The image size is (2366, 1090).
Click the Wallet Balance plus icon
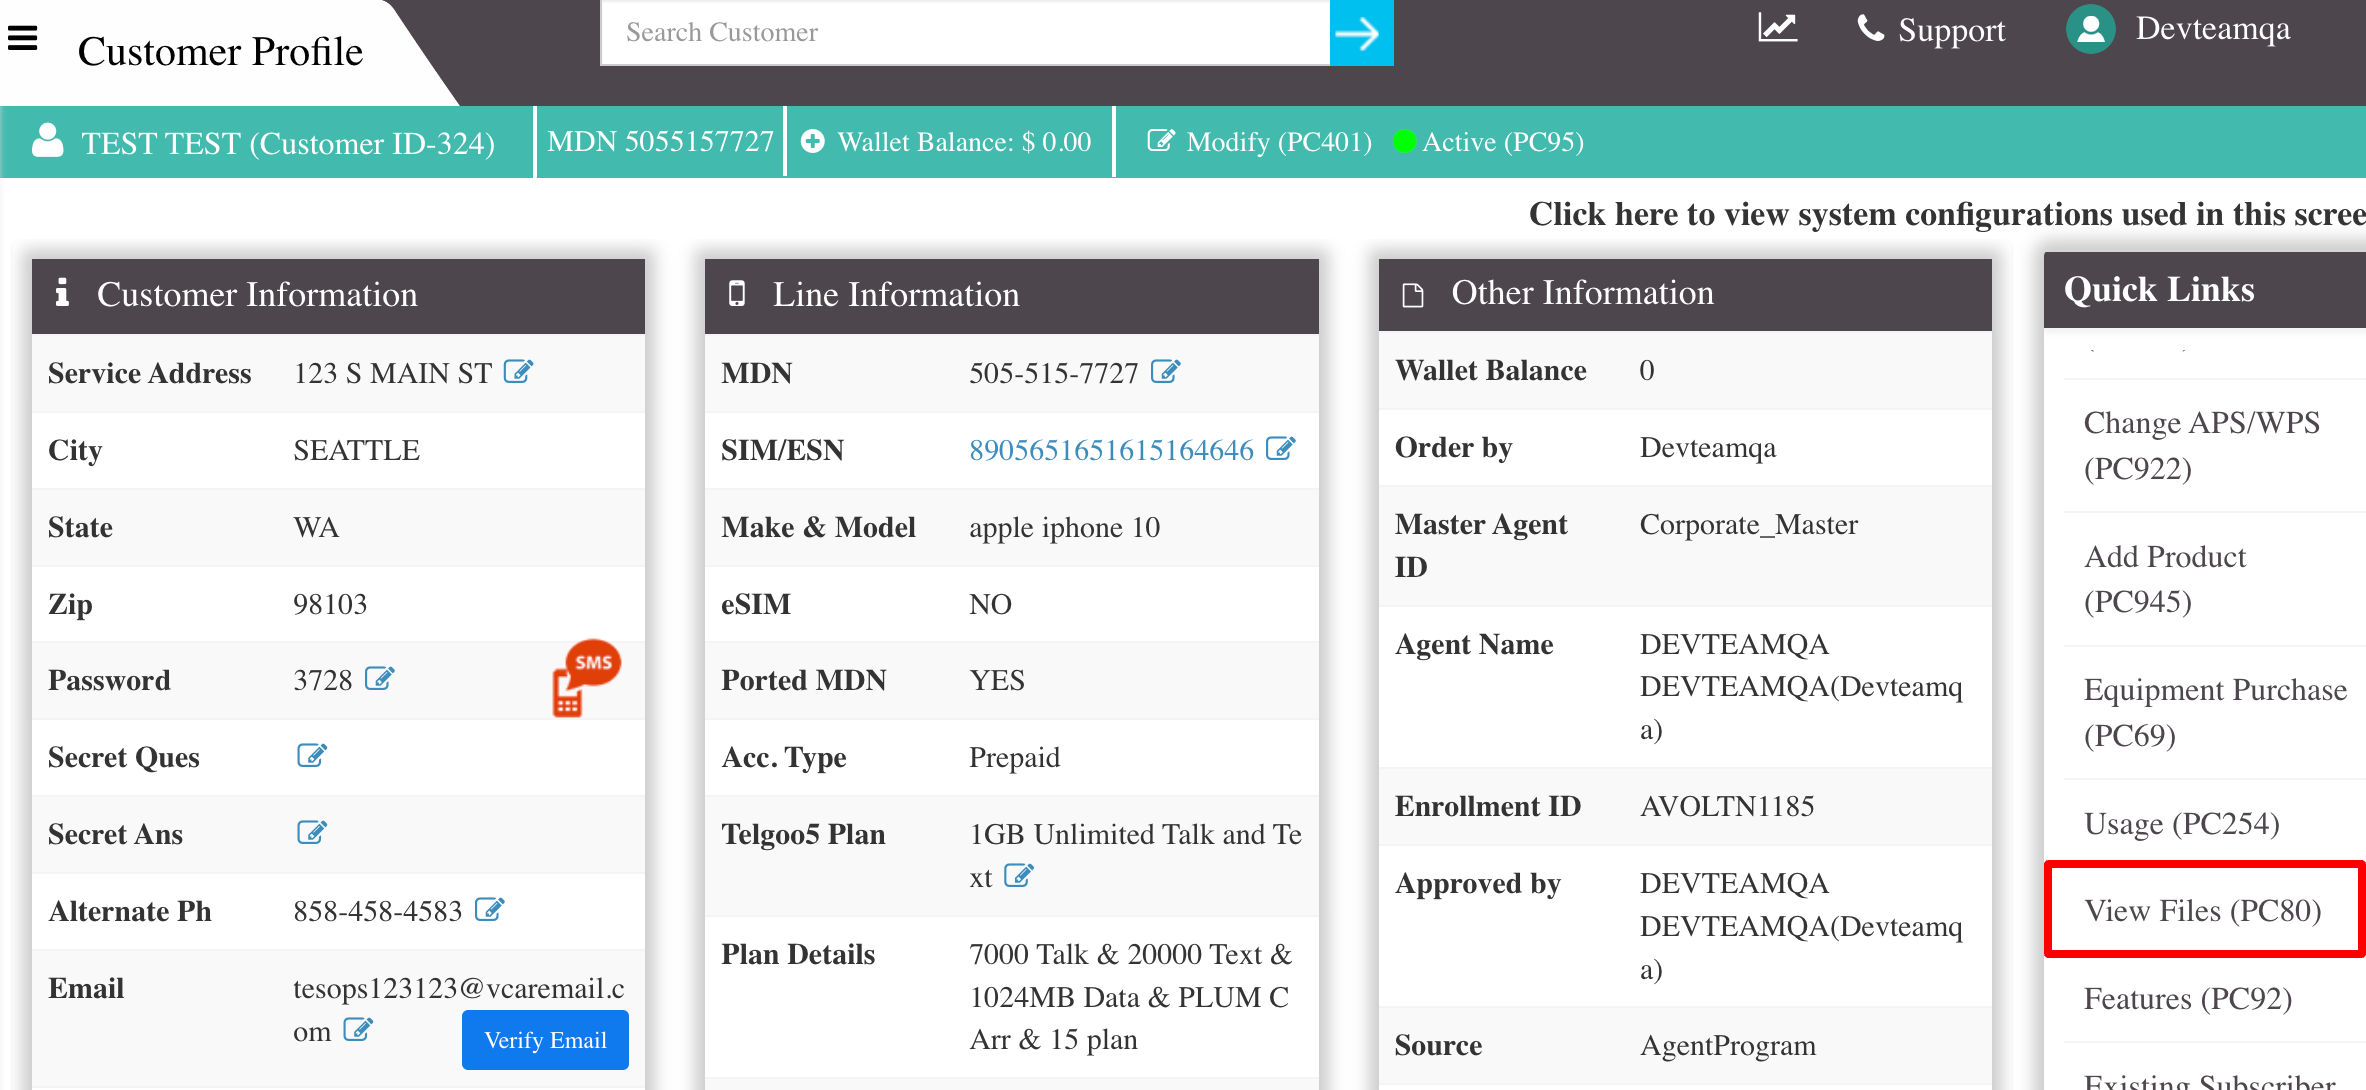pos(813,142)
